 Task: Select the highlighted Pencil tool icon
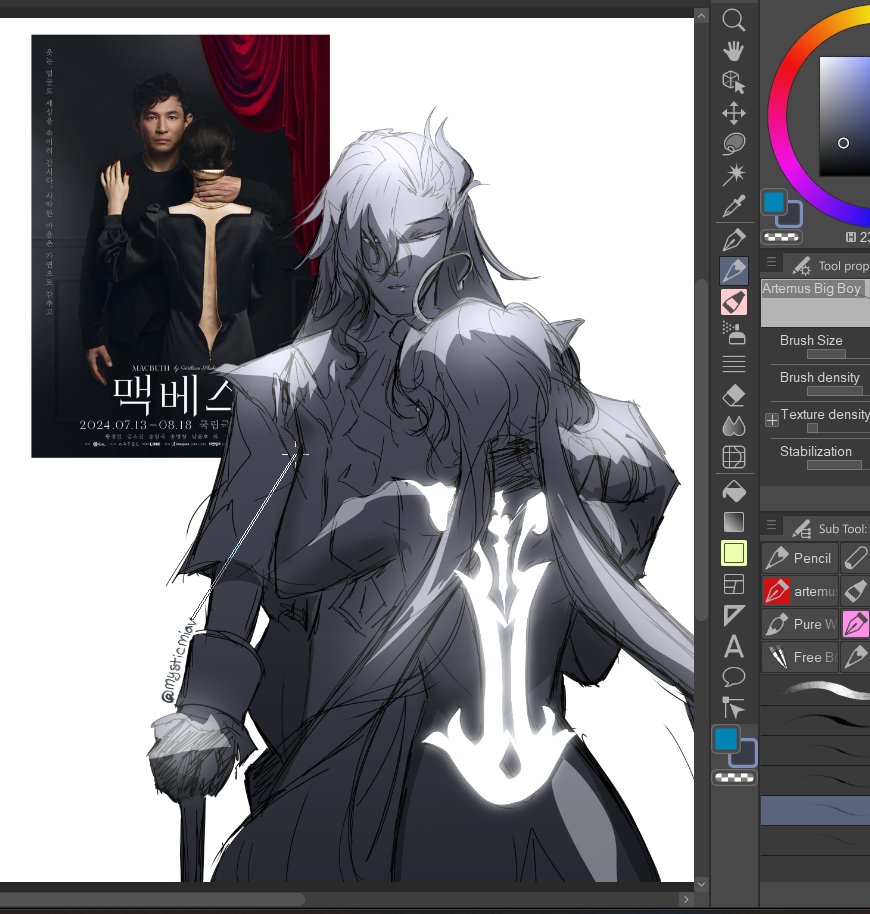(x=734, y=270)
